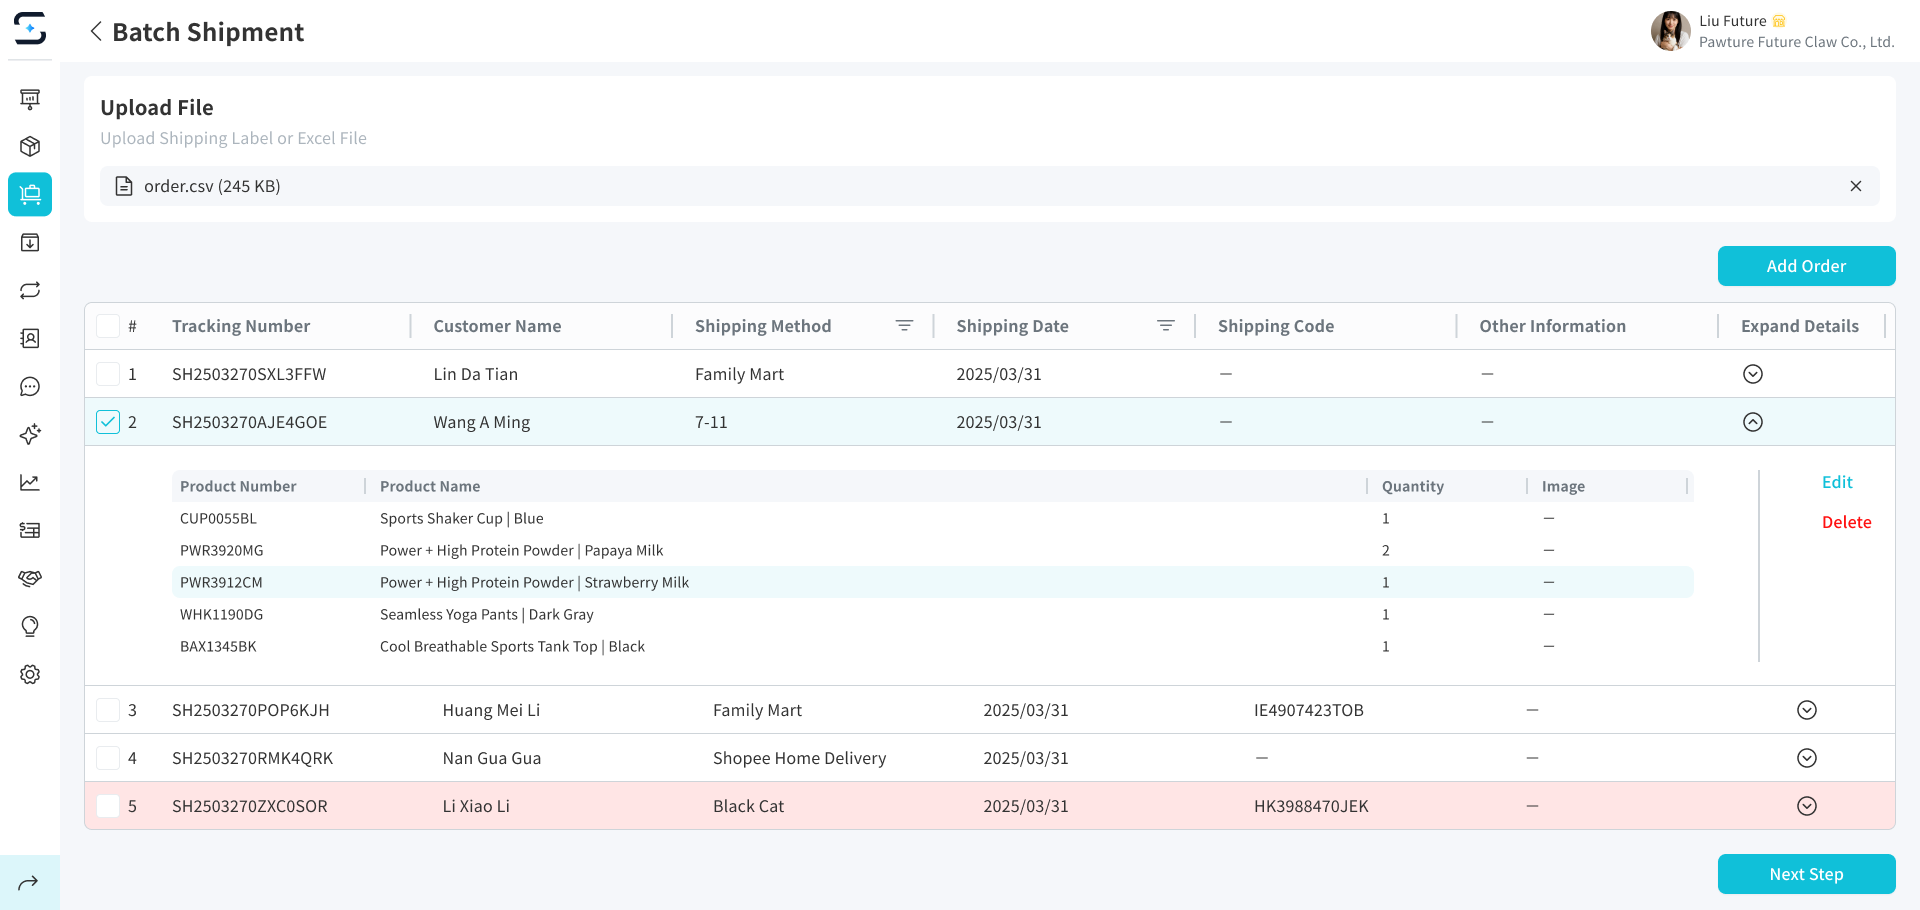The height and width of the screenshot is (910, 1920).
Task: Open Shipping Date column filter
Action: click(x=1165, y=326)
